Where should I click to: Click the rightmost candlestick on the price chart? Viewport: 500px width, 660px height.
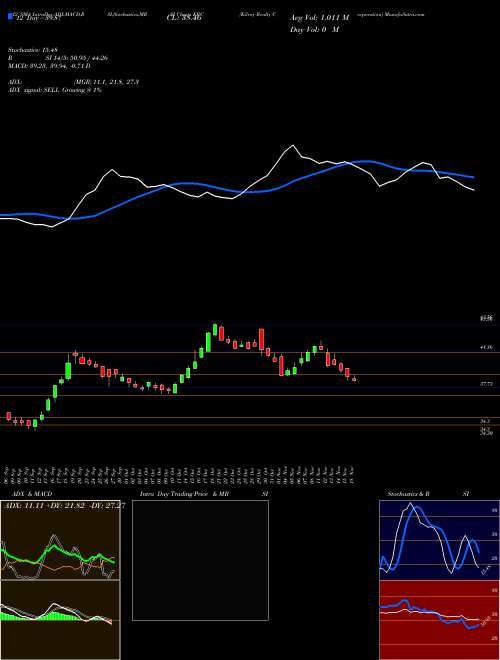354,379
